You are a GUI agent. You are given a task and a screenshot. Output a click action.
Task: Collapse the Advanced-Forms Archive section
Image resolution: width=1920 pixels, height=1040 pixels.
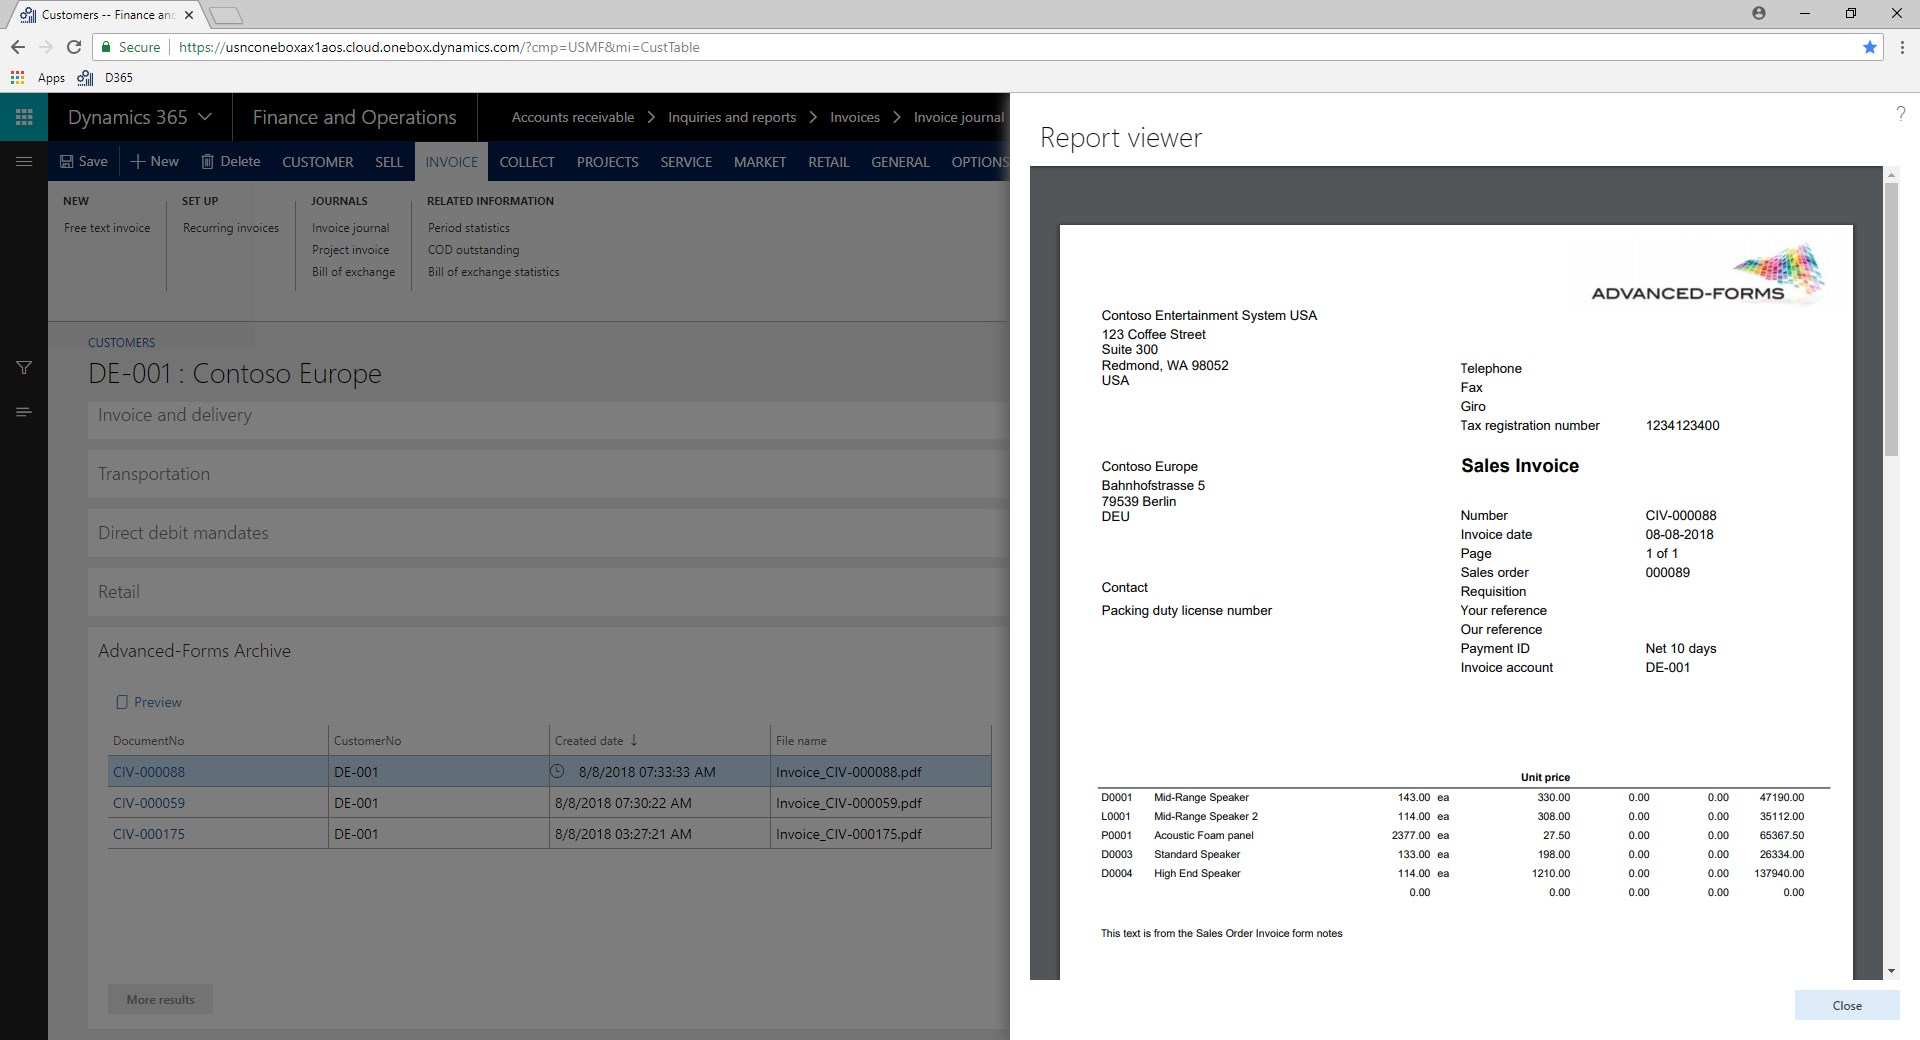[548, 651]
